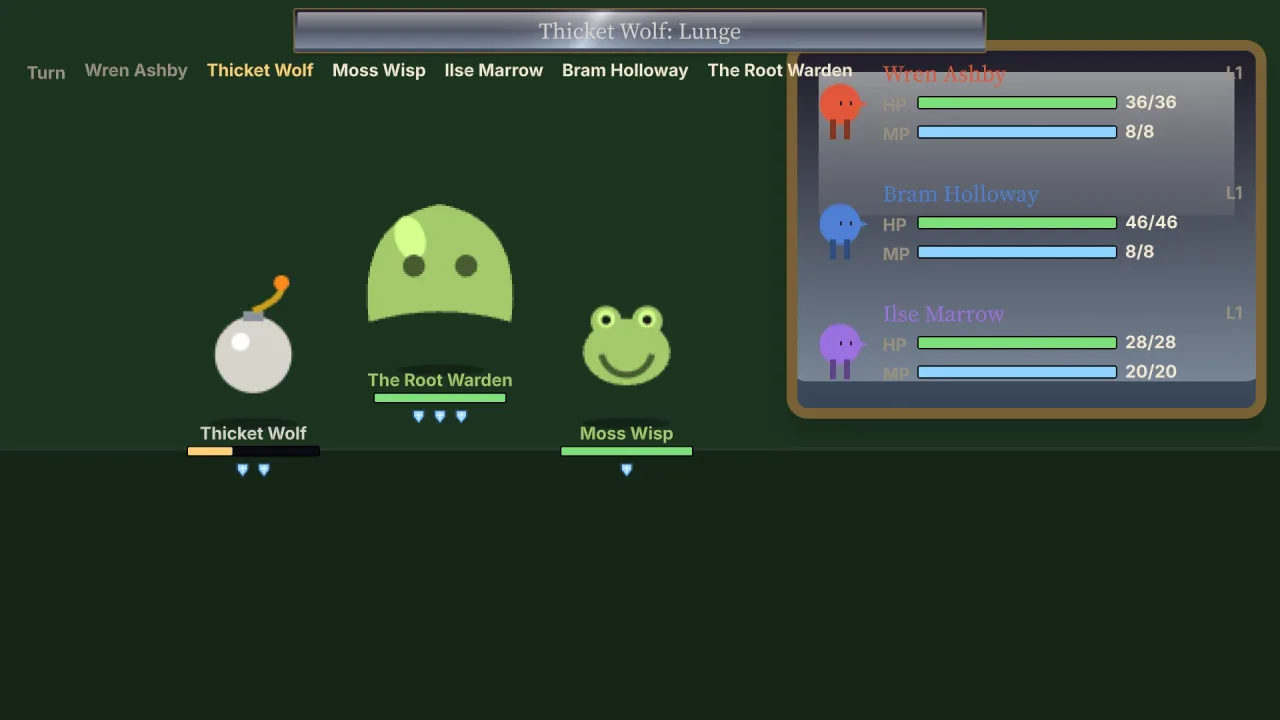
Task: Select Thicket Wolf in the turn order
Action: (x=260, y=70)
